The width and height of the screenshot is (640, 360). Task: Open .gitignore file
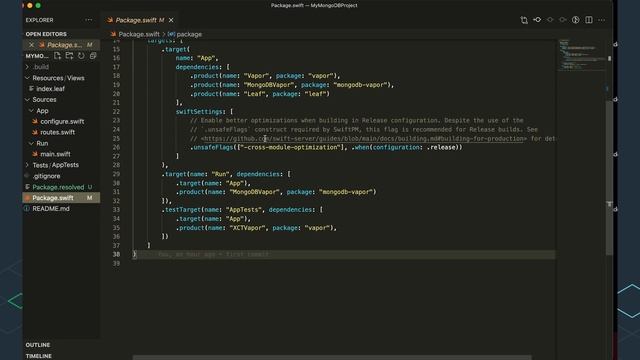[x=46, y=176]
